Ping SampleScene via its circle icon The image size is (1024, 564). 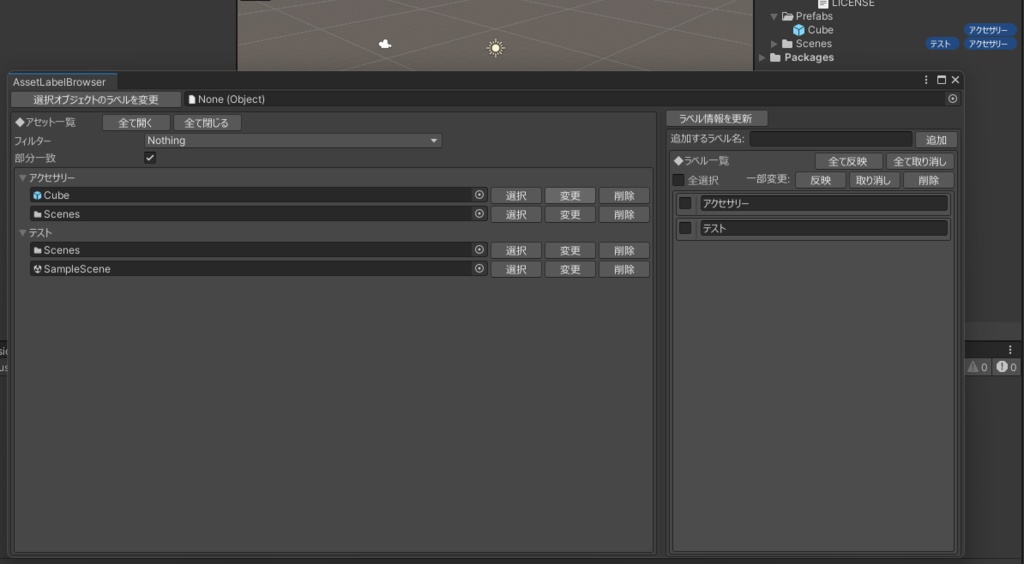(x=479, y=269)
